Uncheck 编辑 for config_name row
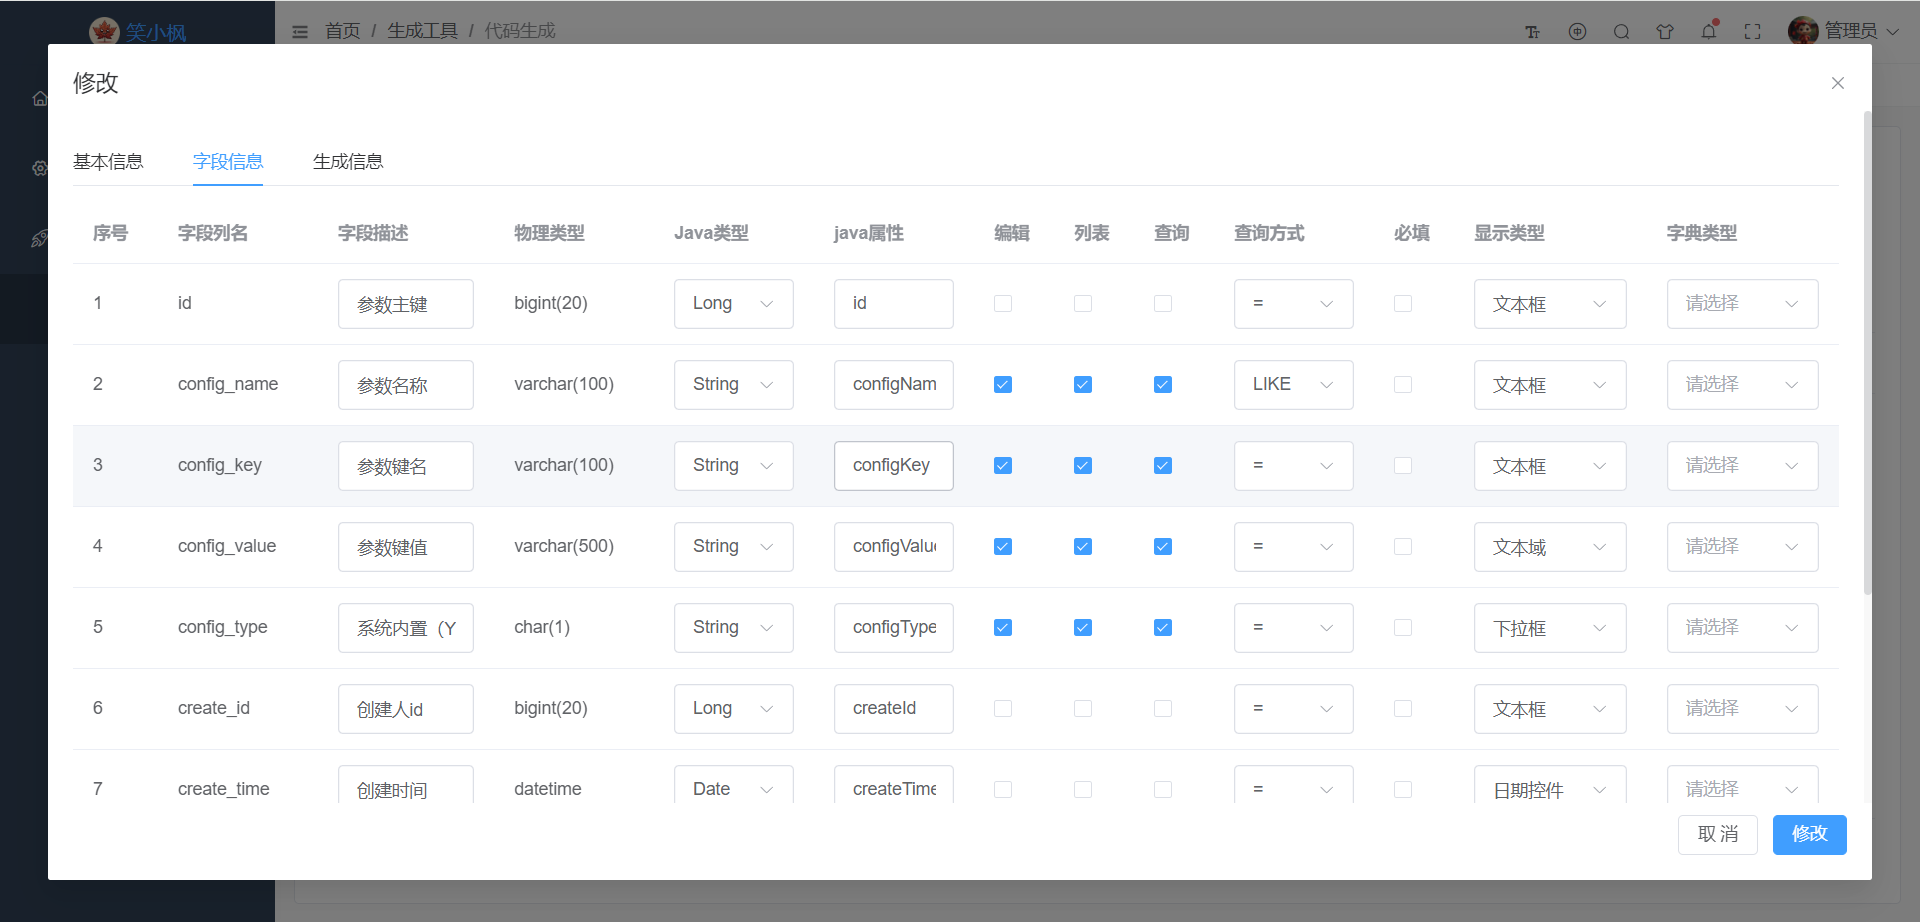The image size is (1920, 922). tap(1003, 384)
